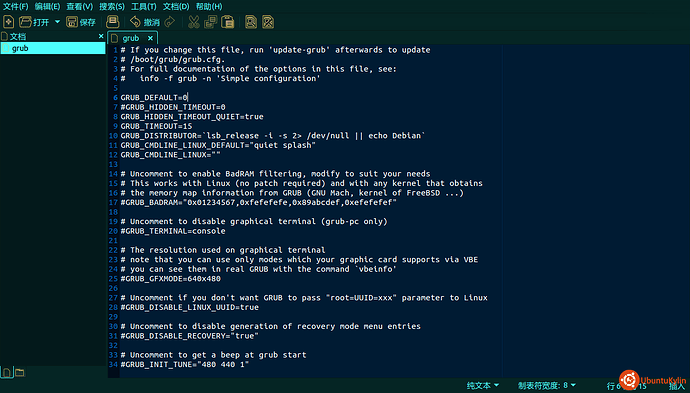Click the paste clipboard icon
The image size is (690, 393).
pyautogui.click(x=228, y=22)
